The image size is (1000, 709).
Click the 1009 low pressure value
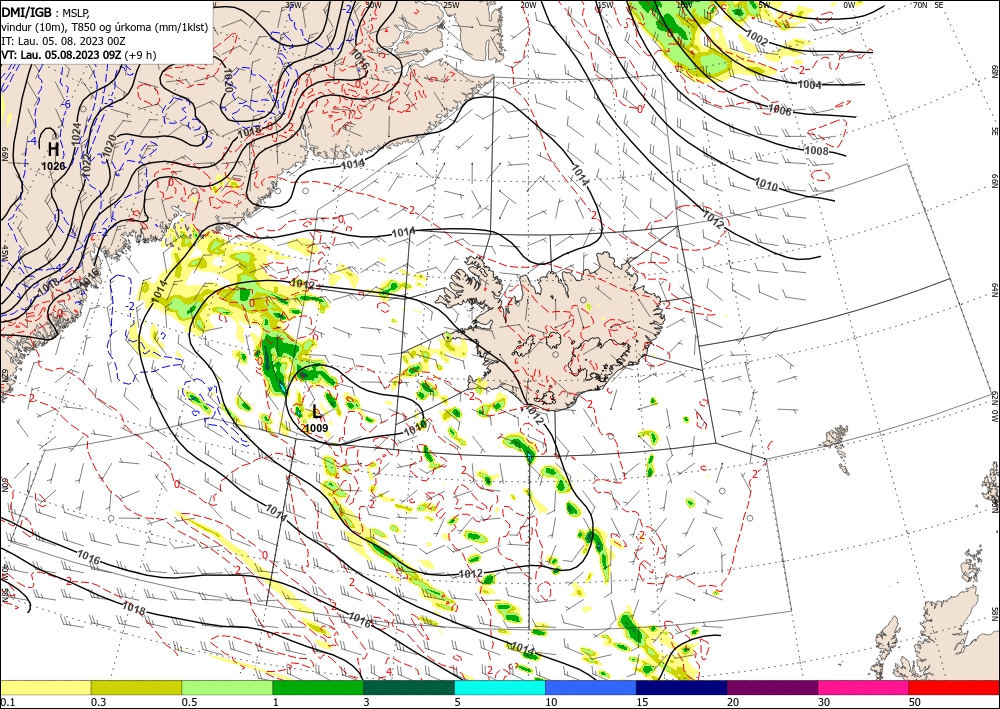[316, 428]
